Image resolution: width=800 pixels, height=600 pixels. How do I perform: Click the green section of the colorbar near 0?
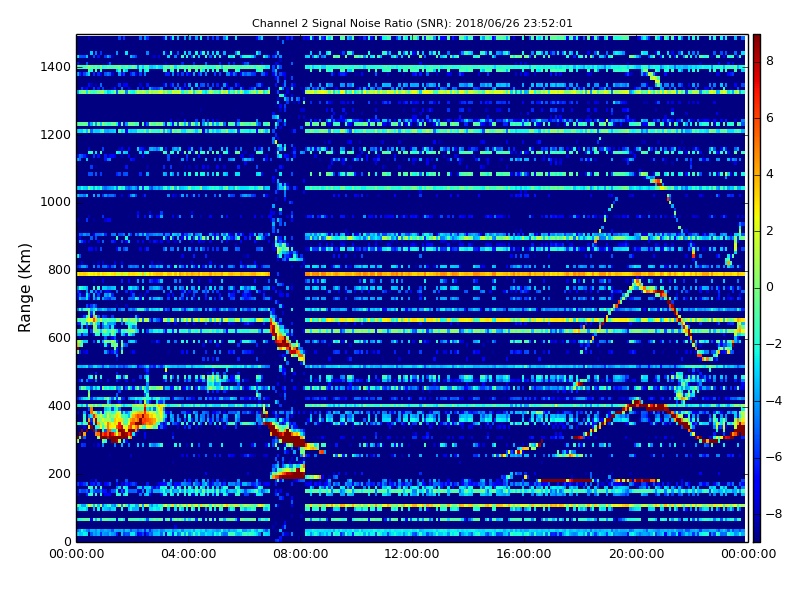tap(757, 287)
